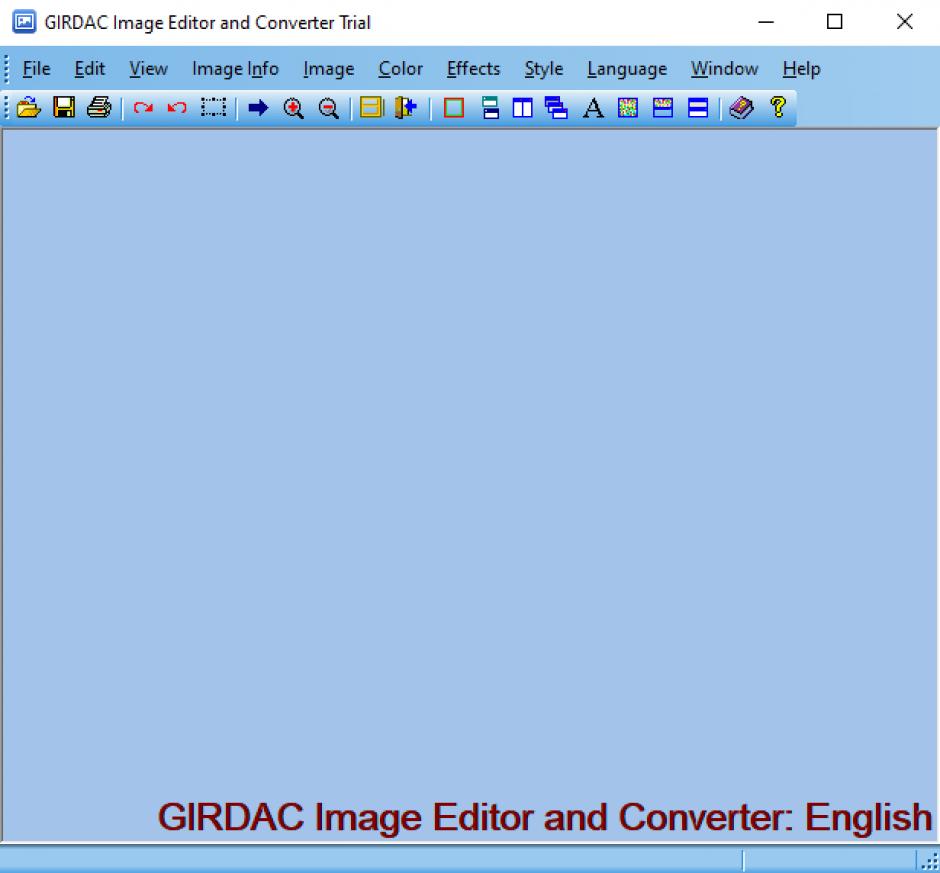Maximize the GIRDAC window
Viewport: 940px width, 873px height.
coord(834,22)
